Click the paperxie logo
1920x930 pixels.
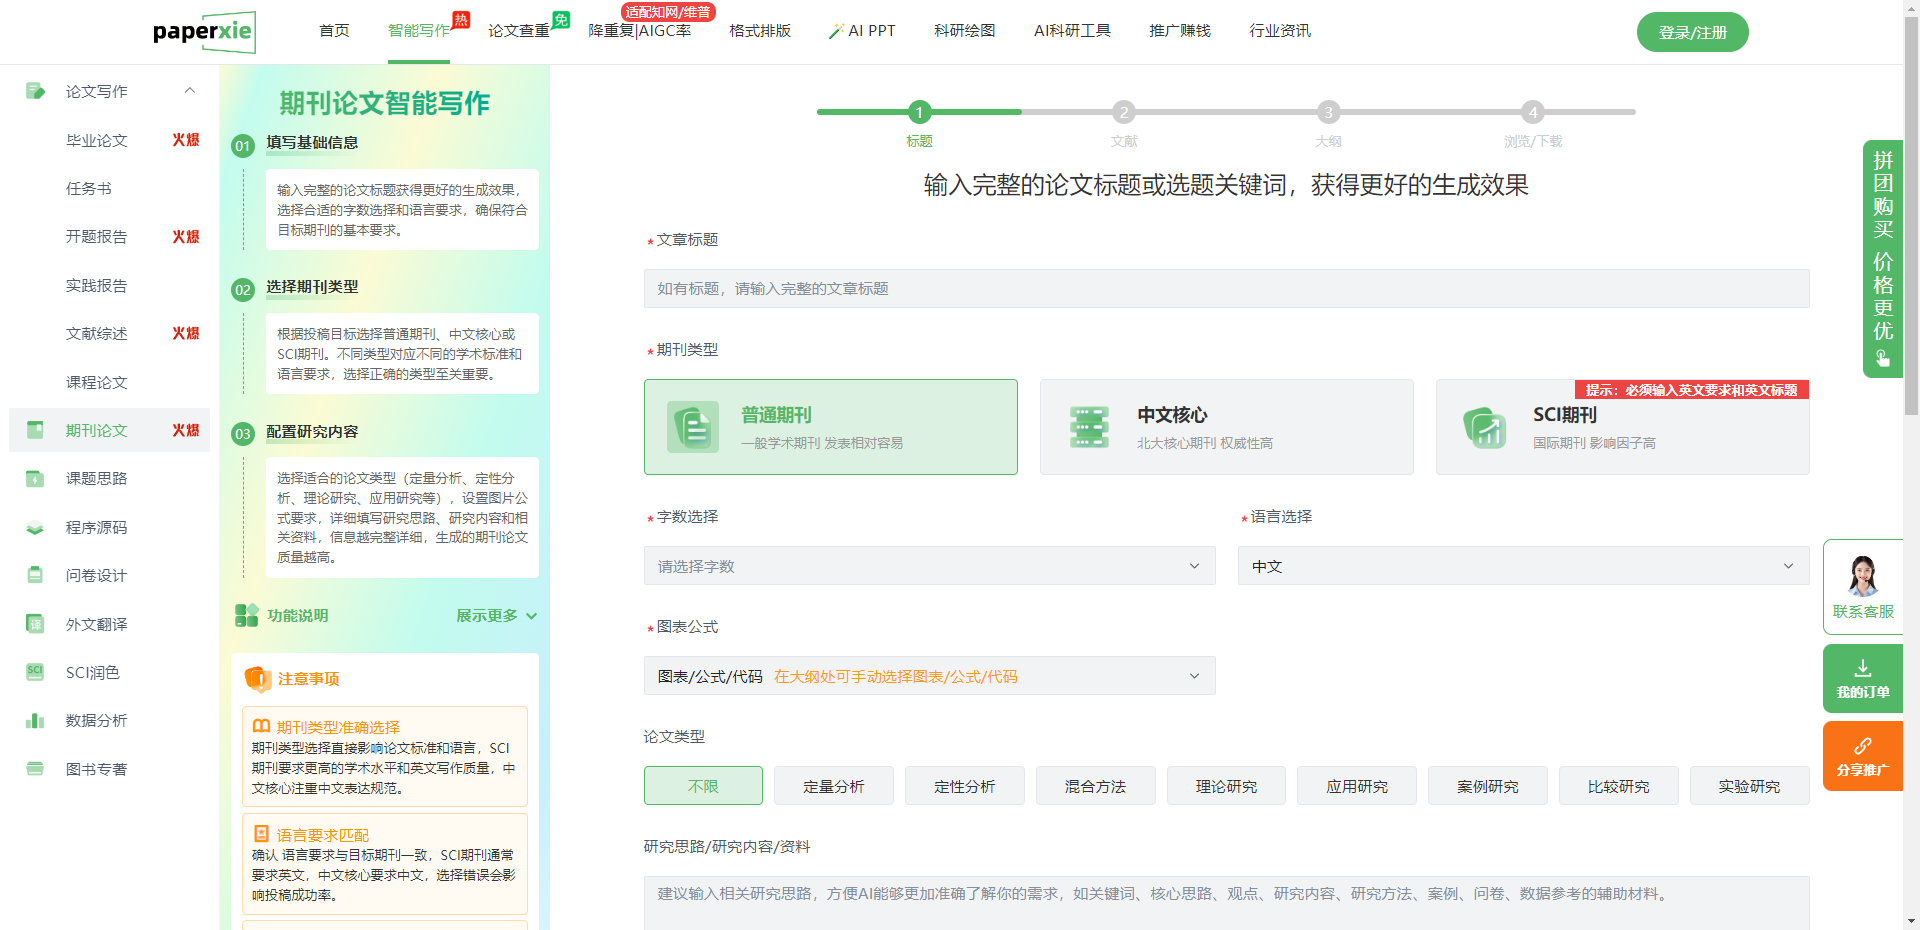pos(203,32)
